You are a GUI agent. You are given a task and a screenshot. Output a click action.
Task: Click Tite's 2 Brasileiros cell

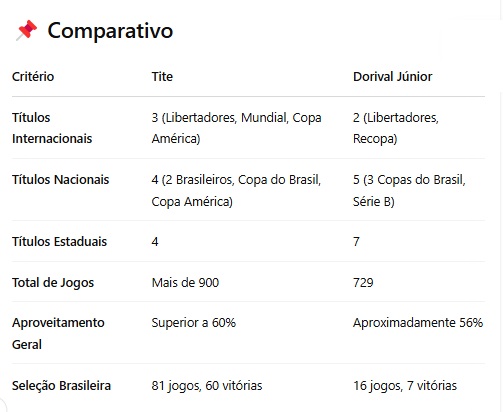point(236,190)
